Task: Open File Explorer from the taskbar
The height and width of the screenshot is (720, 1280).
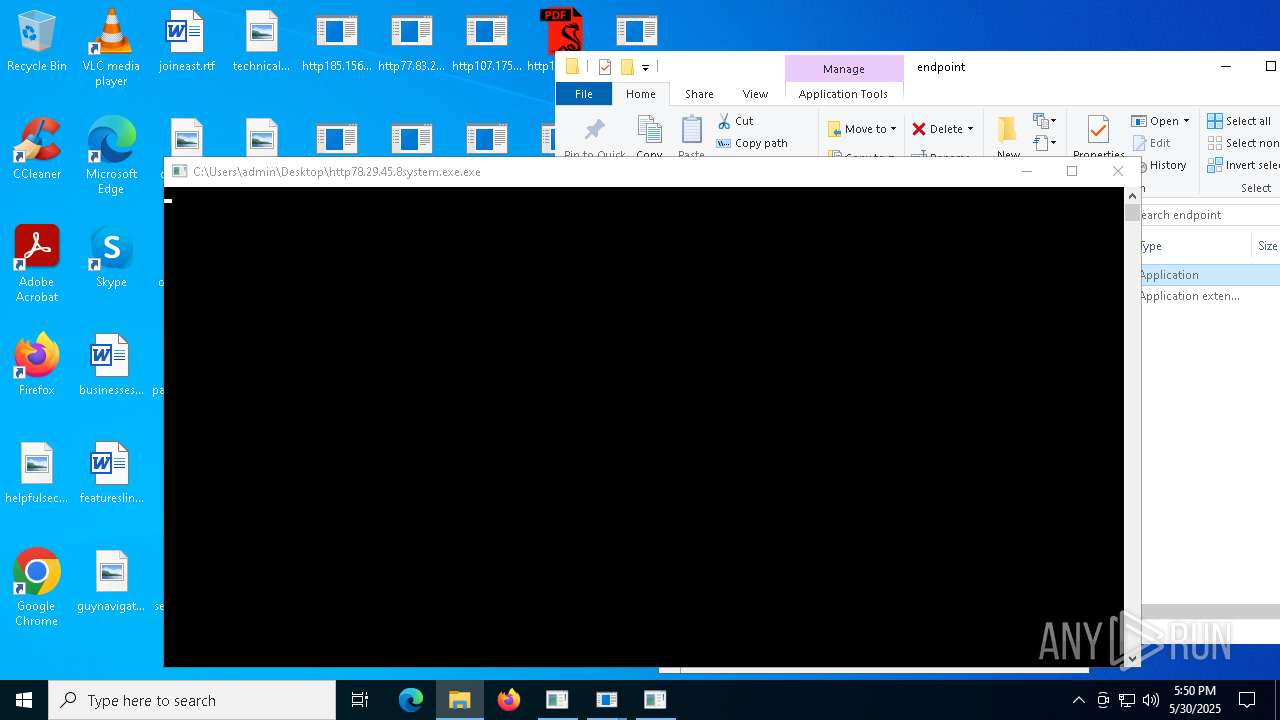Action: point(460,700)
